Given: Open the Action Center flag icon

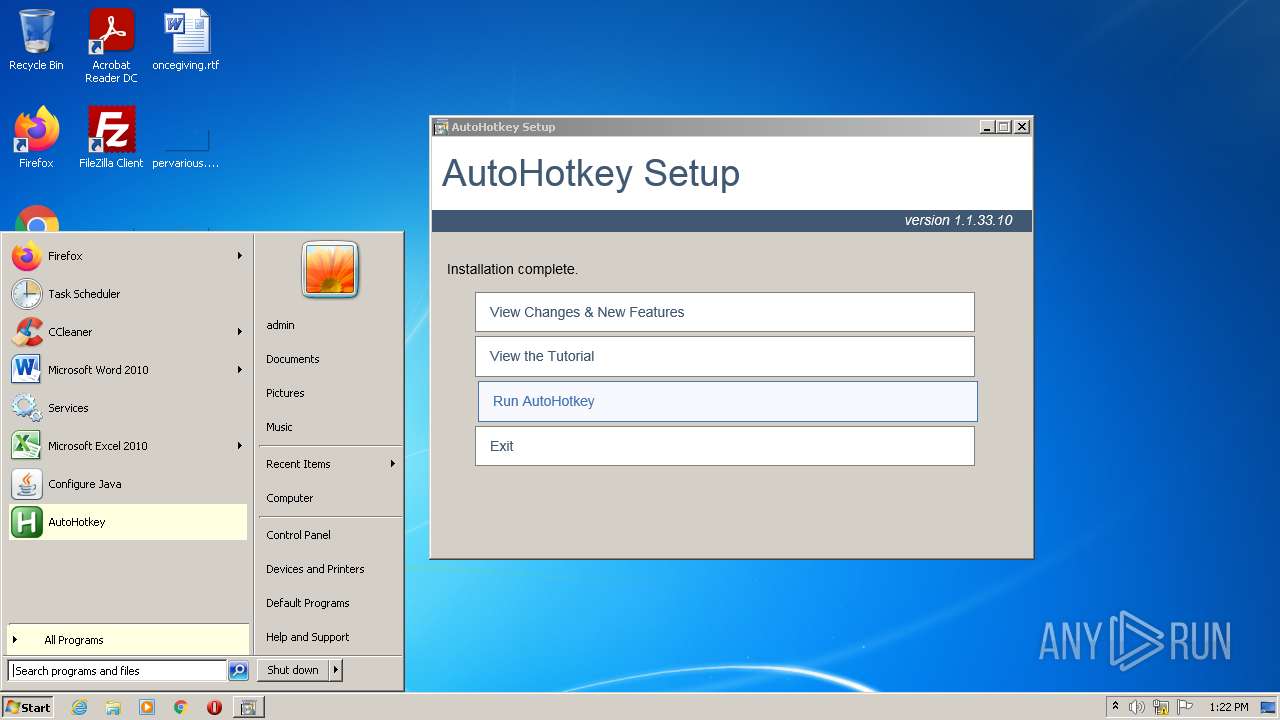Looking at the screenshot, I should pos(1185,707).
